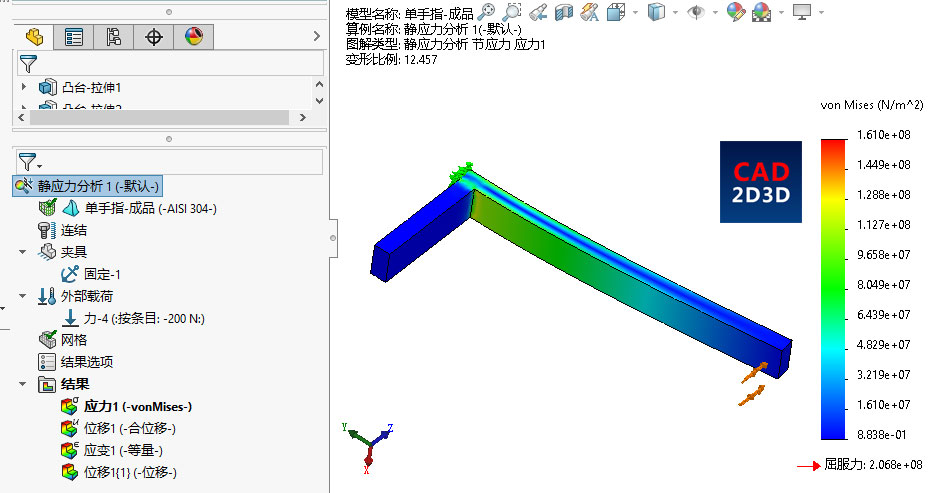Collapse the 外部载荷 external loads node
The height and width of the screenshot is (493, 936).
[x=23, y=296]
